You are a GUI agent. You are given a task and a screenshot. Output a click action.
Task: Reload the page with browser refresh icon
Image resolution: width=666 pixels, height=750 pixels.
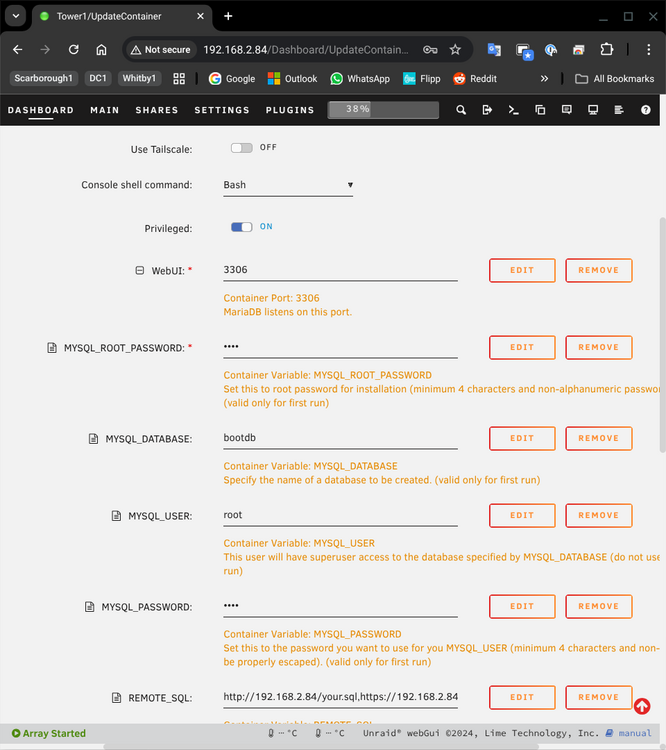click(73, 49)
